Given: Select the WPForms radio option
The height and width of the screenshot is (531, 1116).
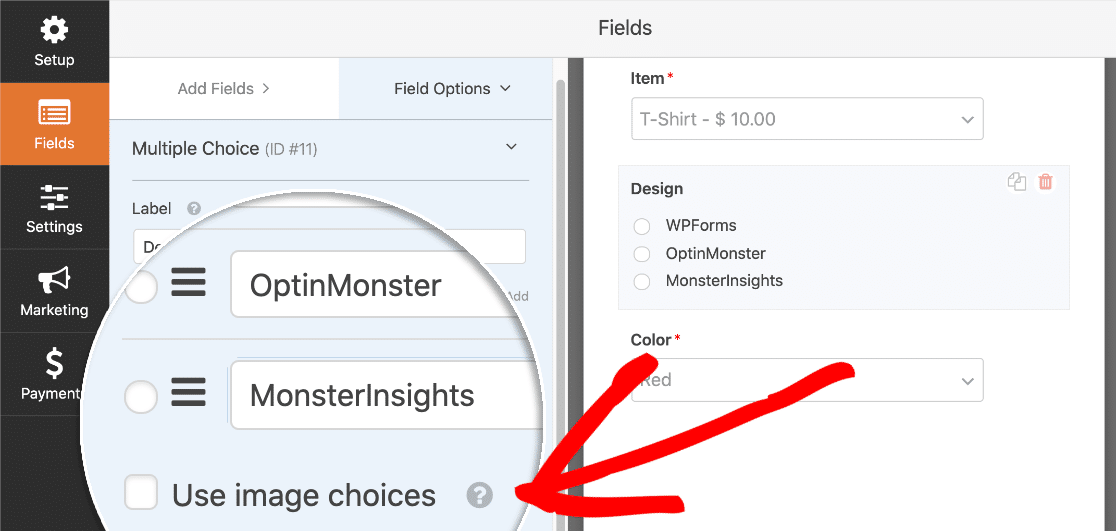Looking at the screenshot, I should tap(642, 226).
